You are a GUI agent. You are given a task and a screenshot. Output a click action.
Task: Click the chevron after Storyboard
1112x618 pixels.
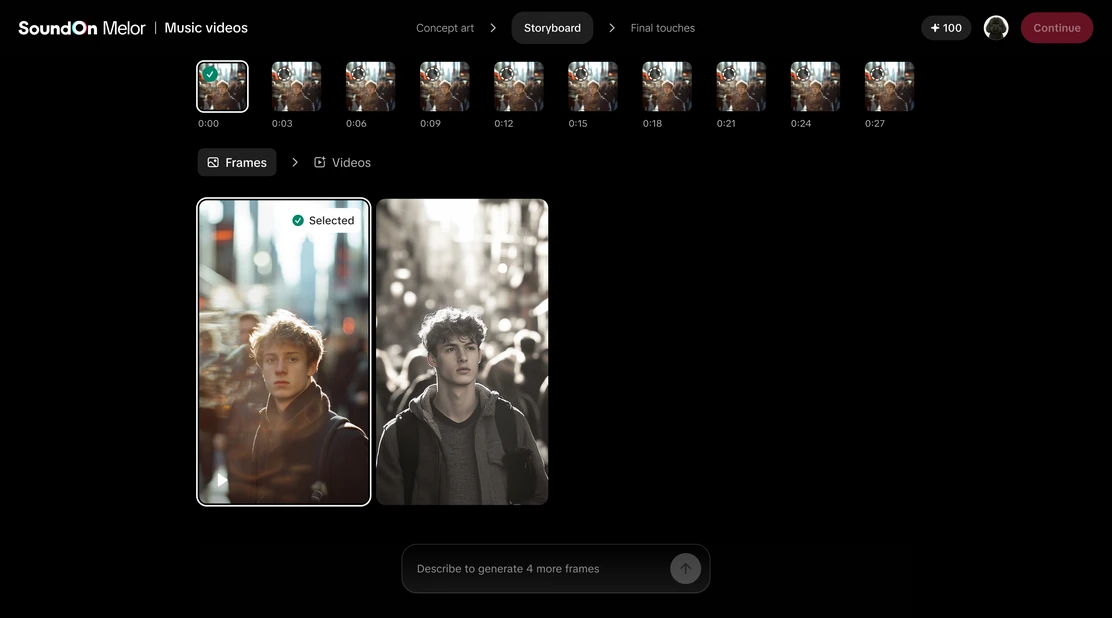(611, 28)
